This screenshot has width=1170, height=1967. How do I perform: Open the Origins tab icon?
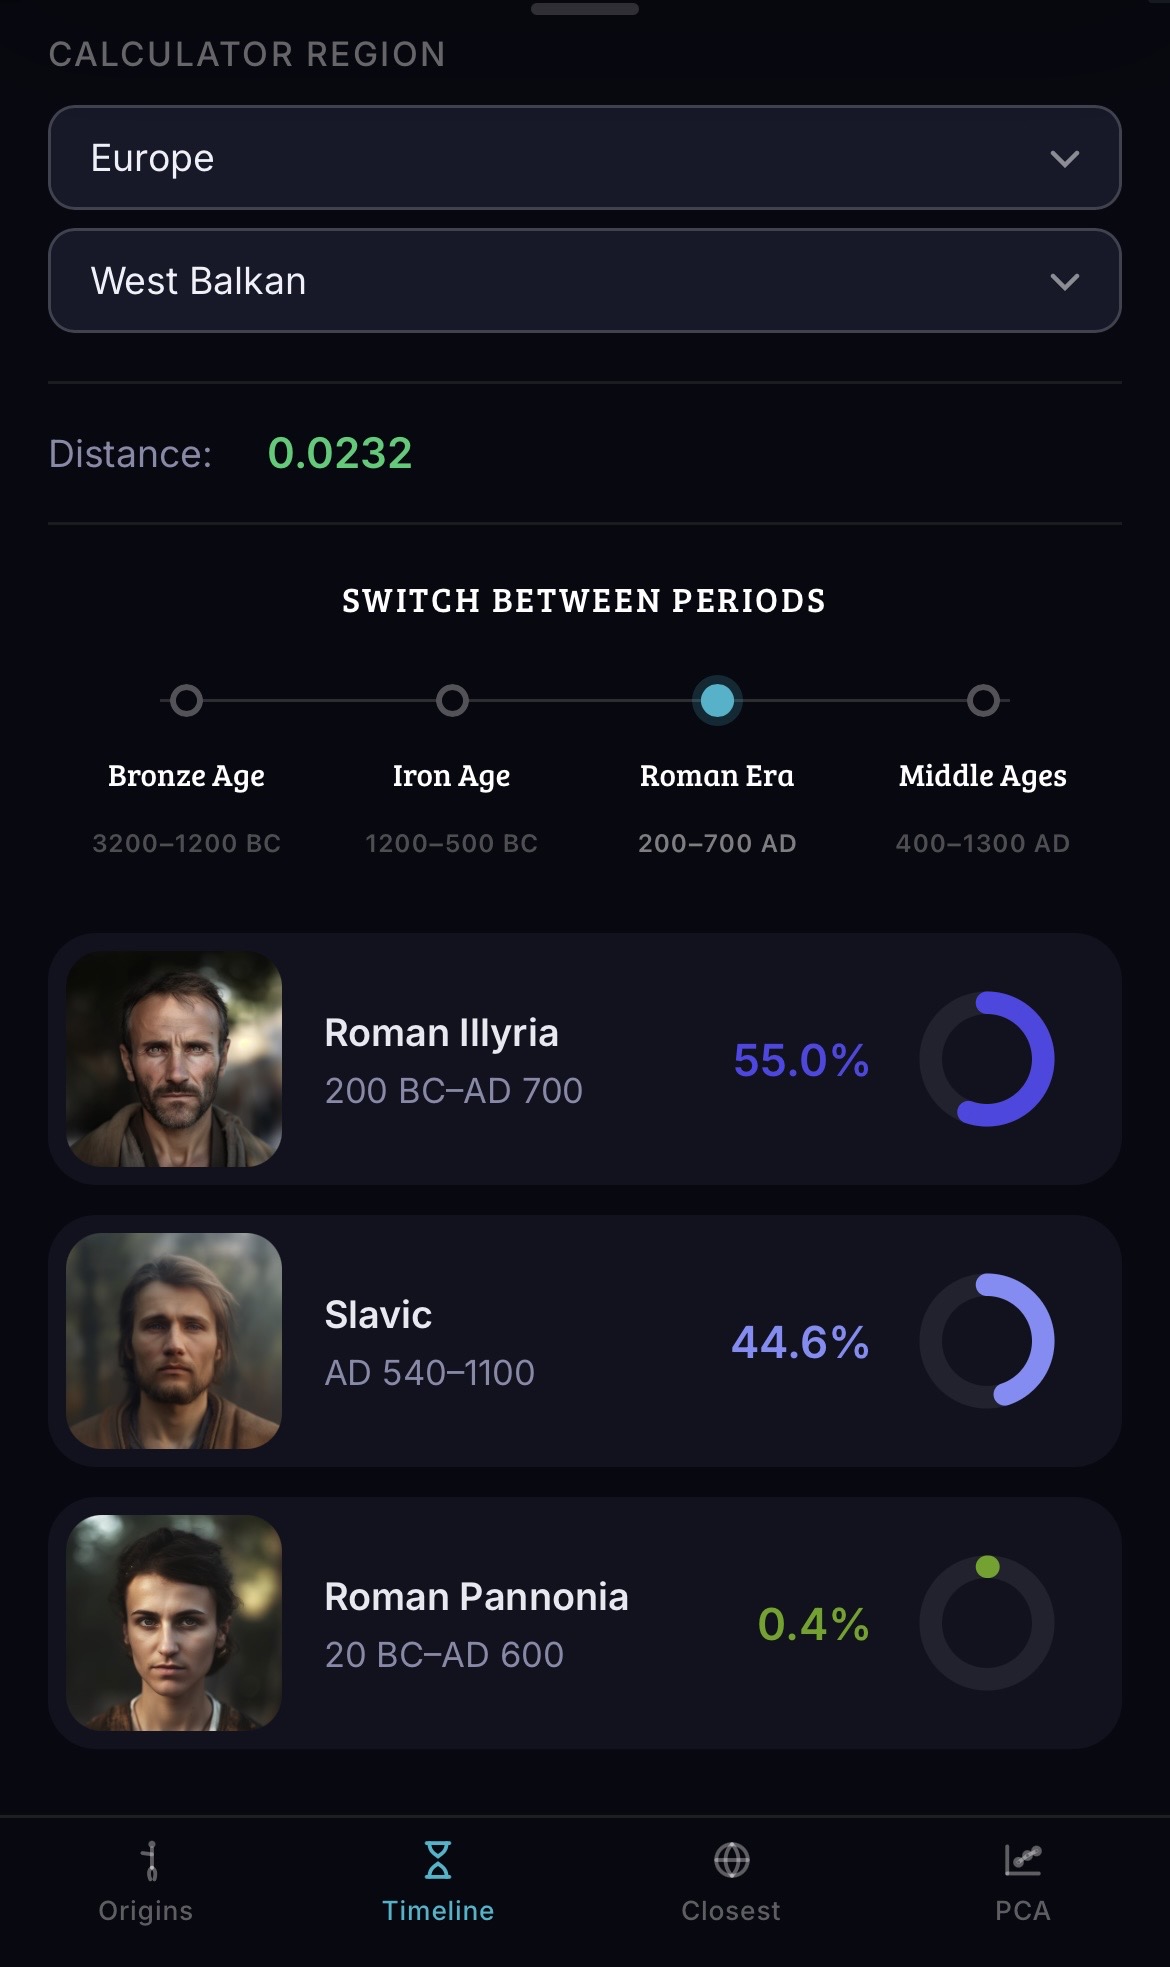(x=150, y=1861)
